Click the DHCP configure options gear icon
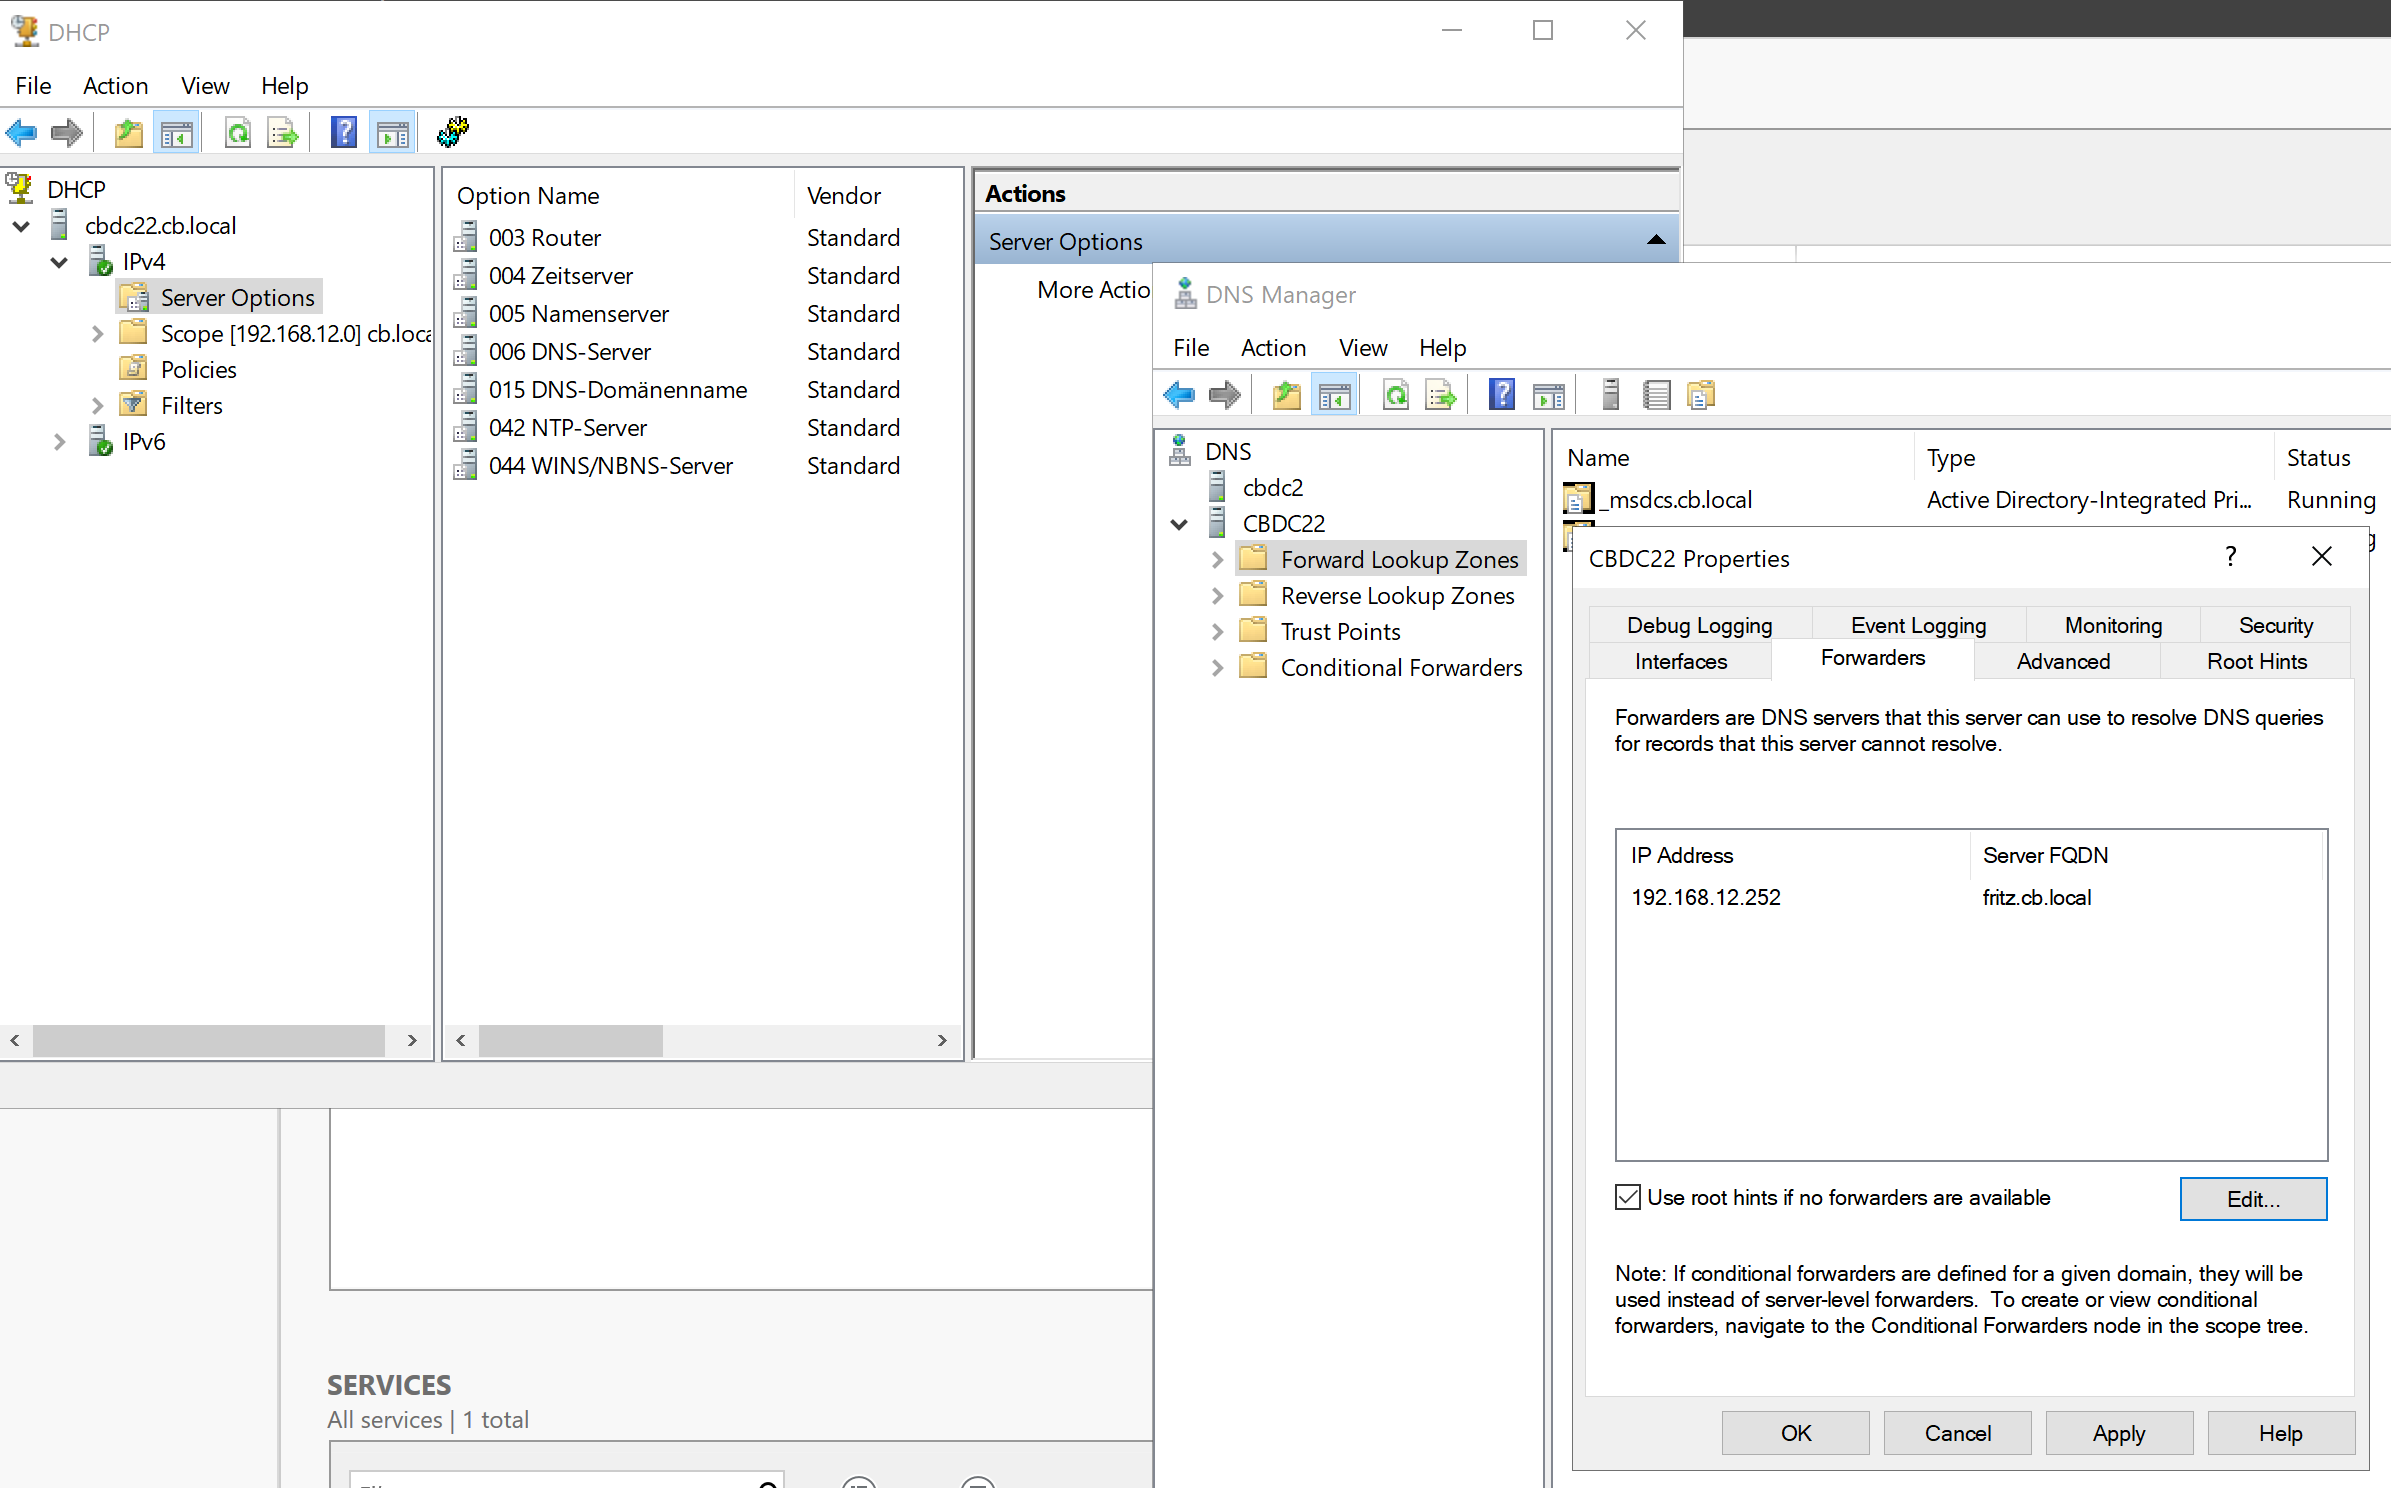 click(453, 132)
